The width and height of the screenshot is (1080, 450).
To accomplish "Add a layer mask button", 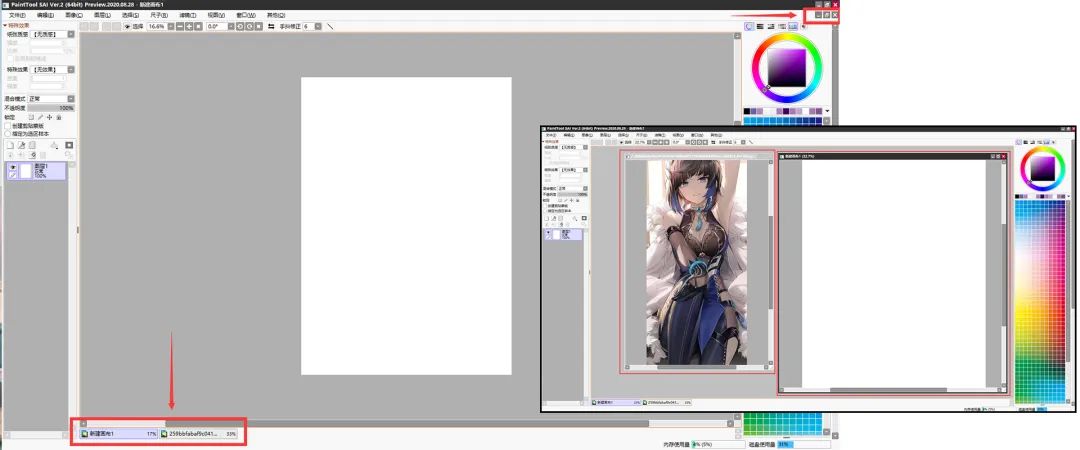I will pos(69,145).
